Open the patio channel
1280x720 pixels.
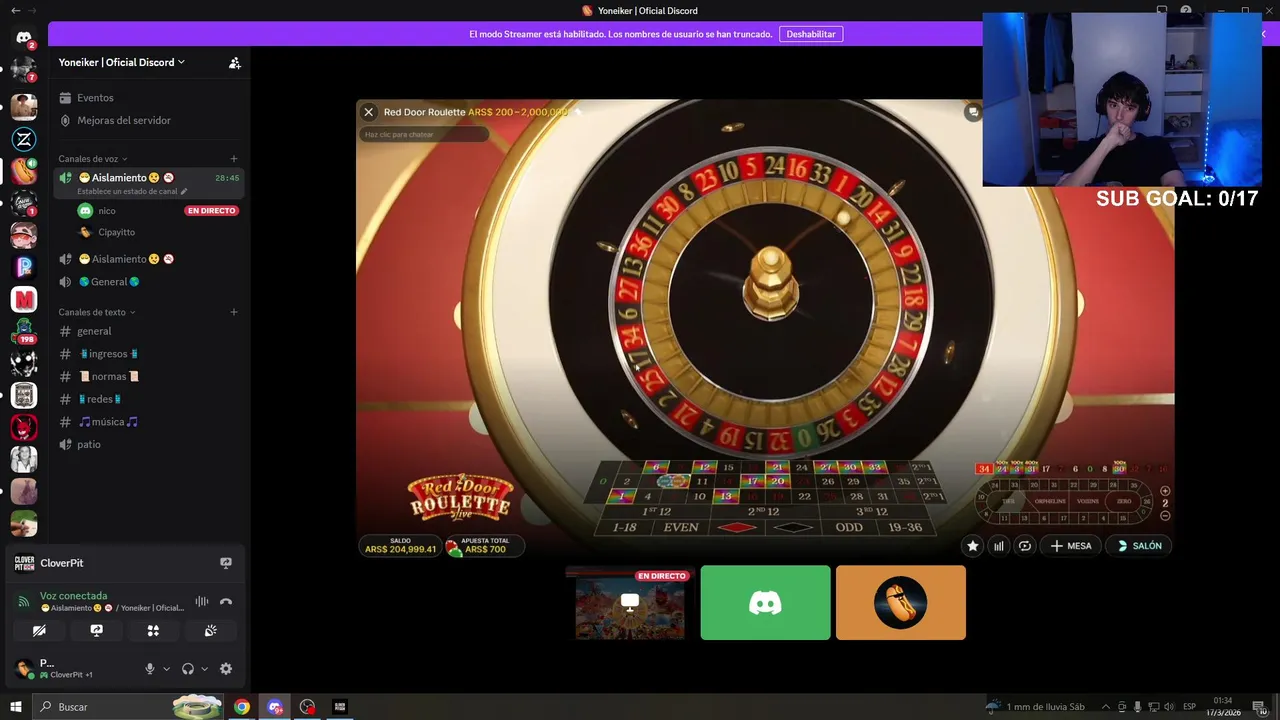tap(148, 444)
